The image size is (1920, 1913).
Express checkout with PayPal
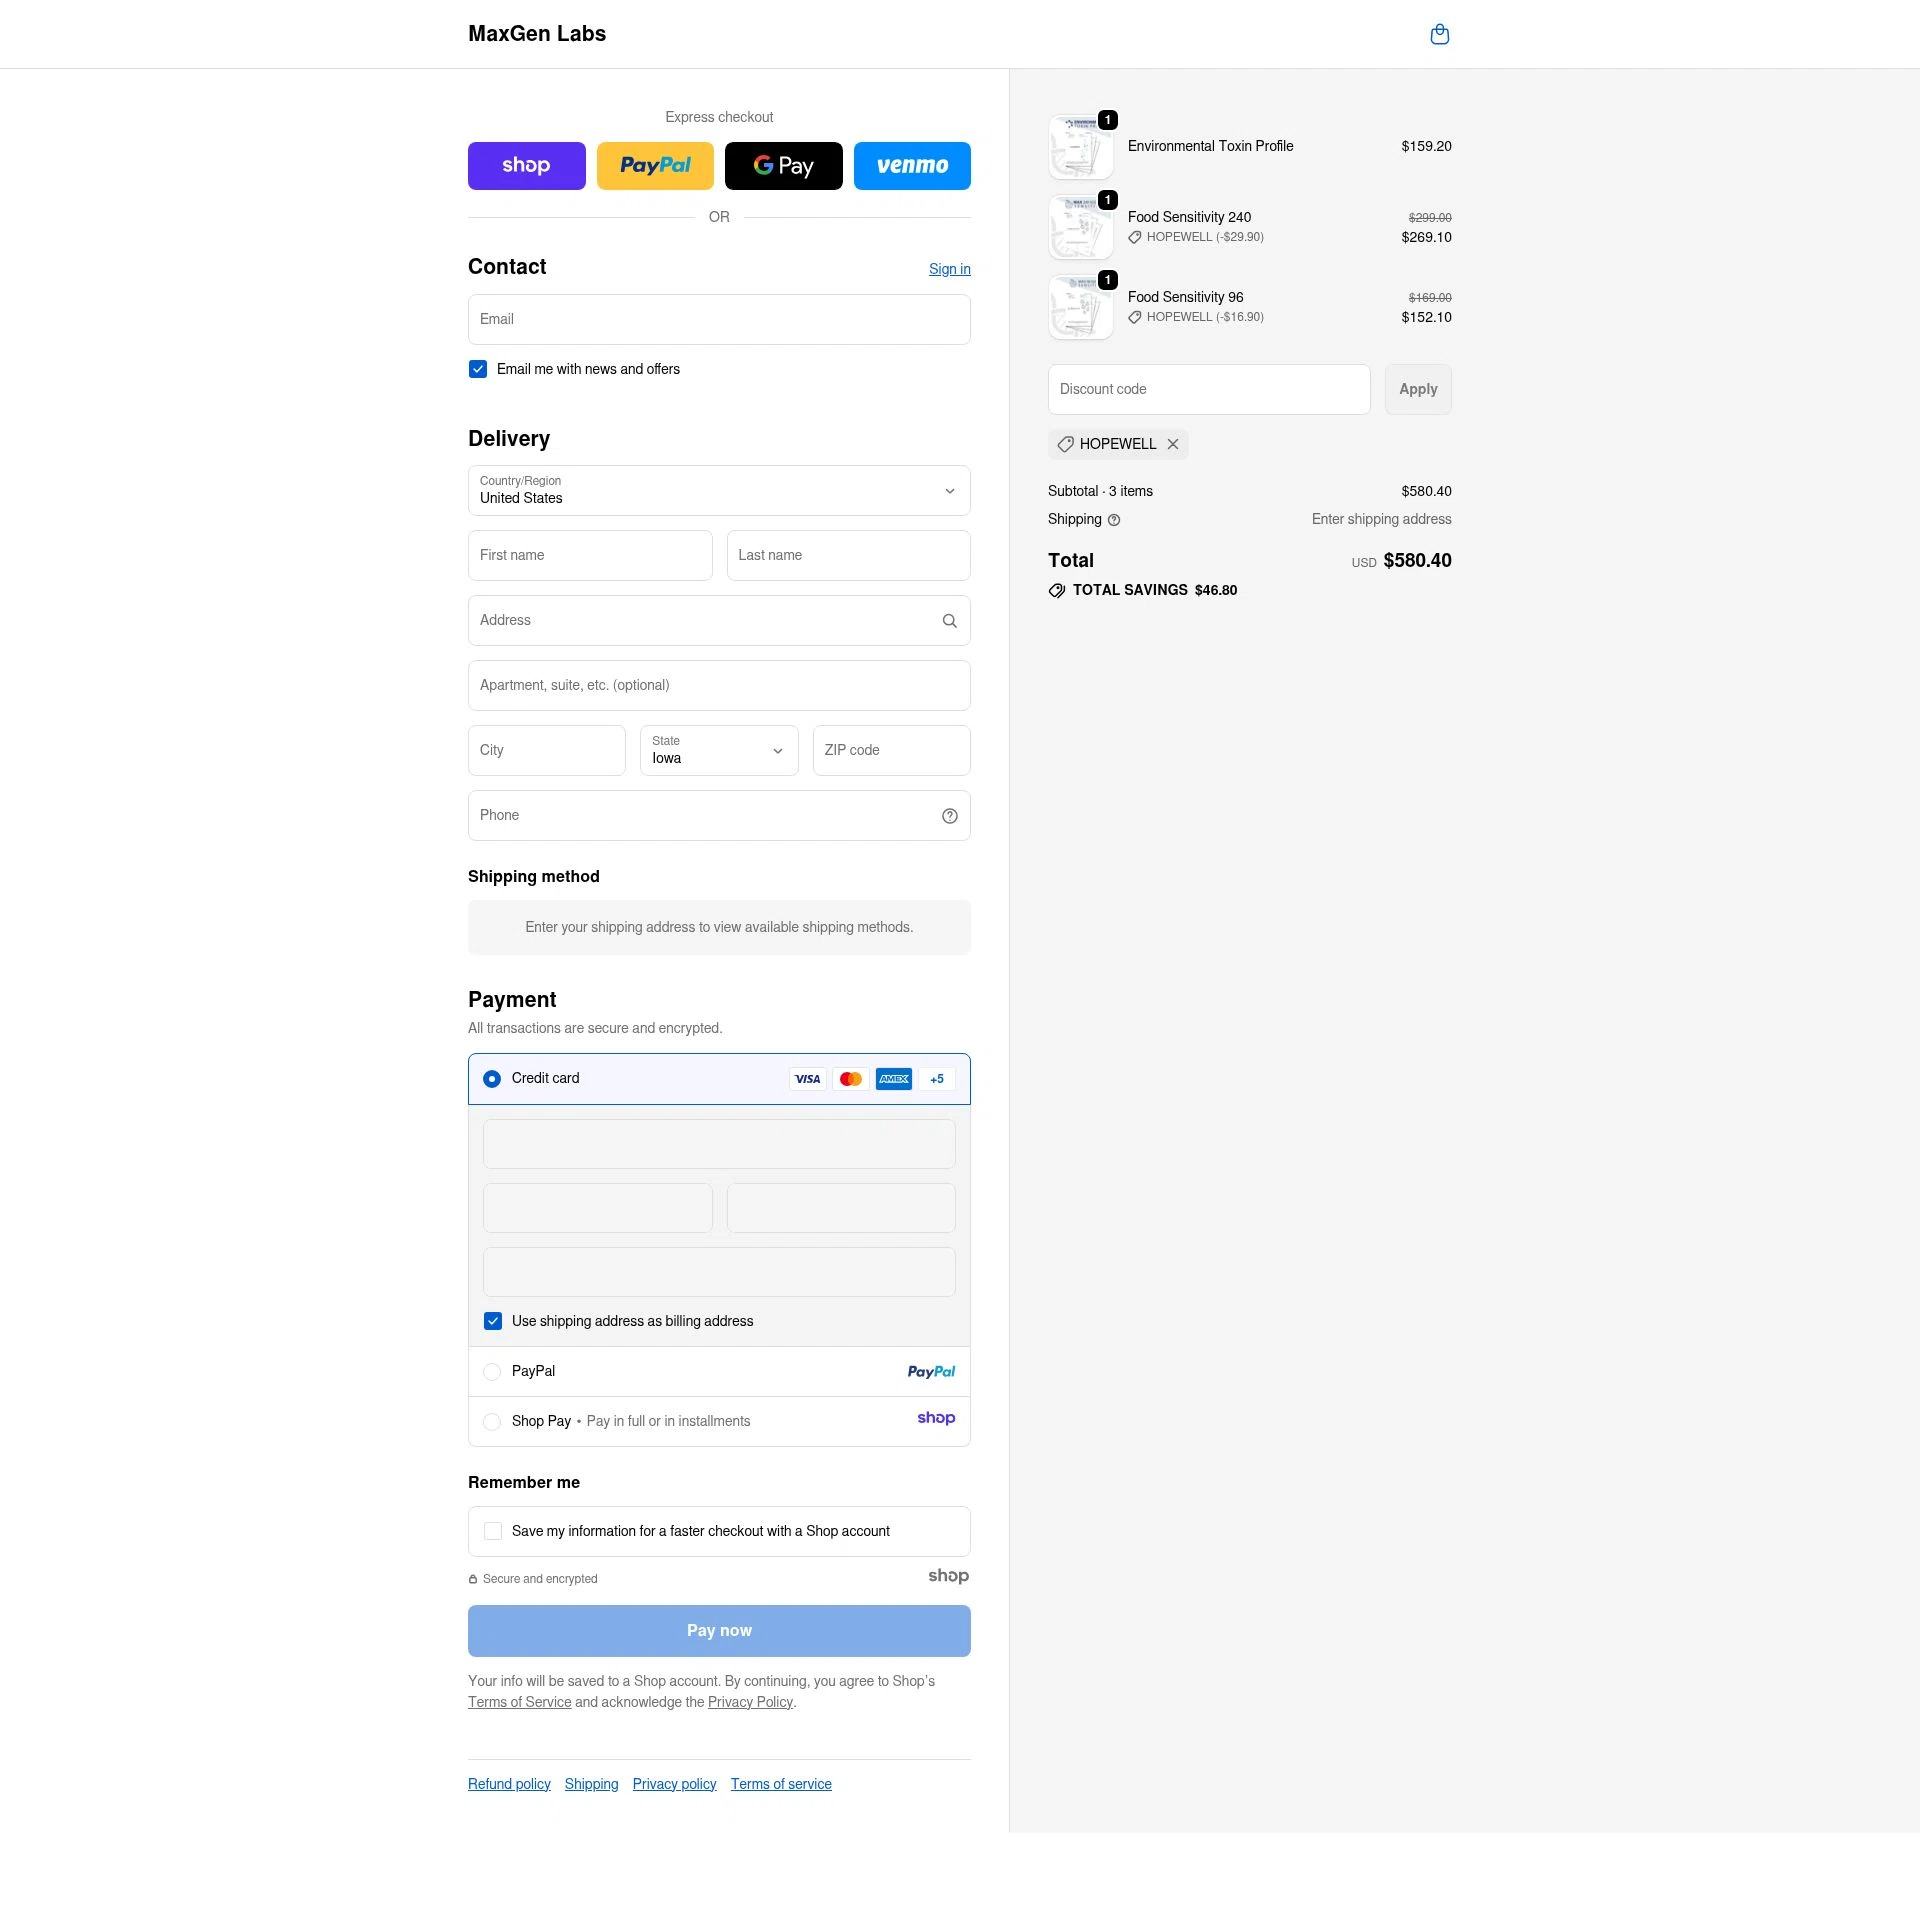click(x=655, y=165)
